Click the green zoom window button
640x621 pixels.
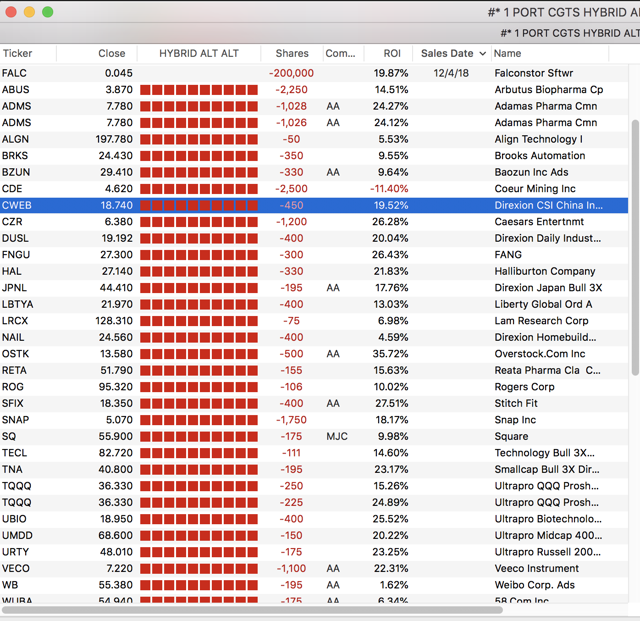[x=48, y=12]
